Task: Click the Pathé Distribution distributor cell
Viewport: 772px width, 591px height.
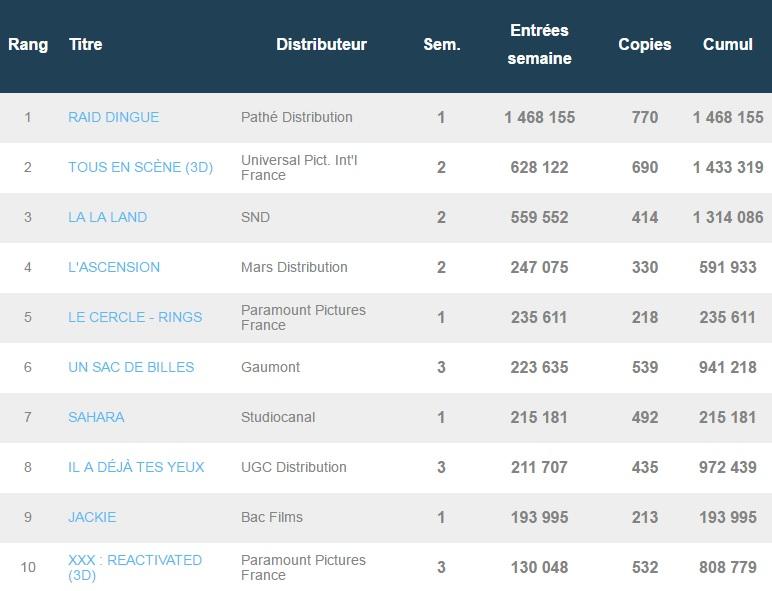Action: point(296,117)
